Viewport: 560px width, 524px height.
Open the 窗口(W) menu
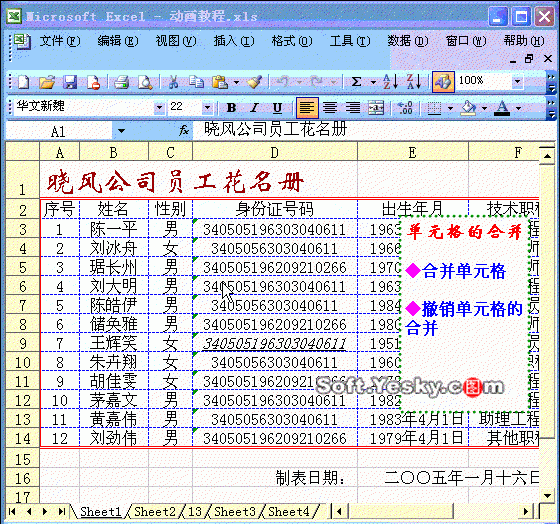[x=466, y=41]
